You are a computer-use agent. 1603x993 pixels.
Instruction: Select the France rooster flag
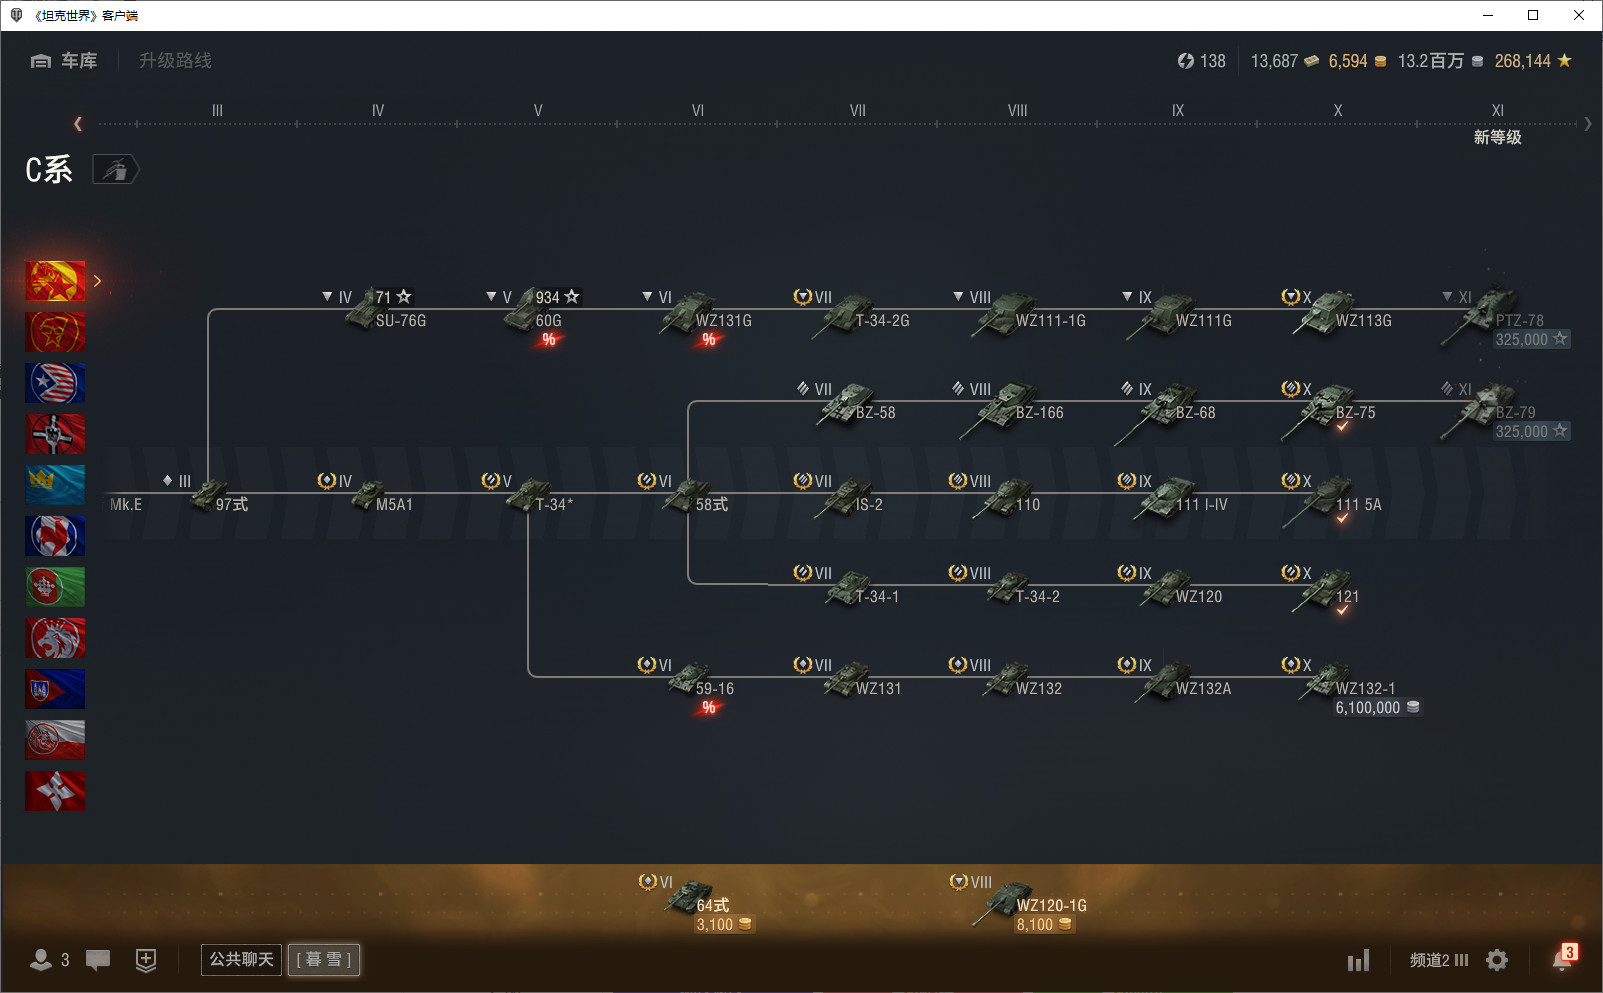tap(55, 536)
